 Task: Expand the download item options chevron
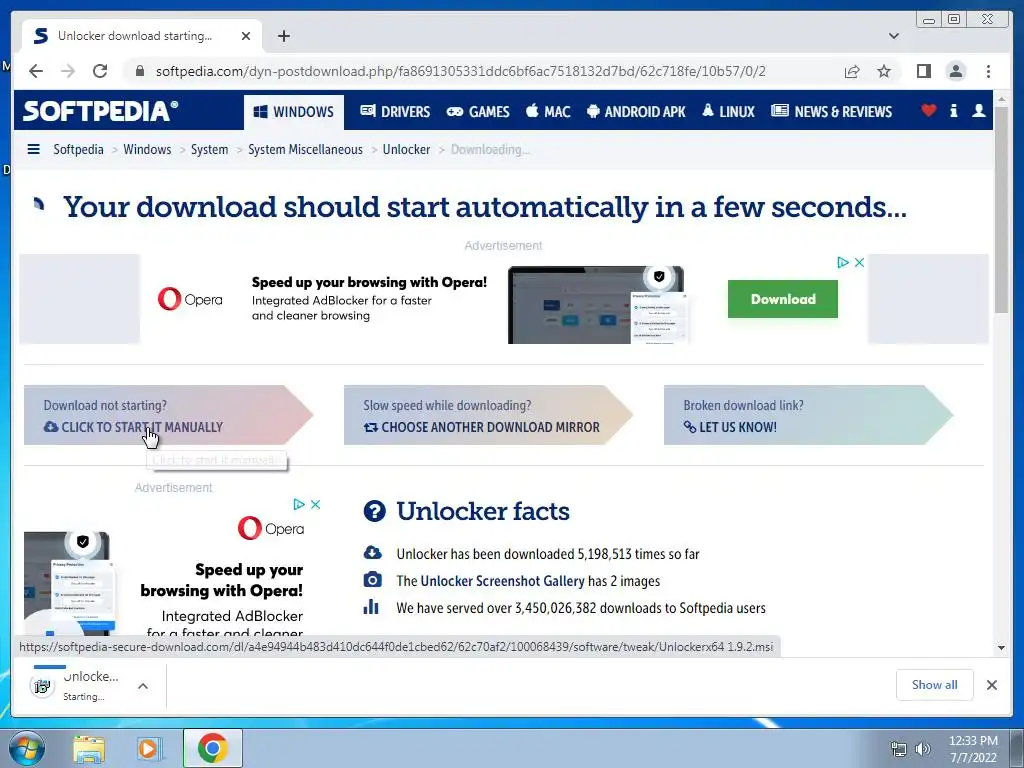(x=142, y=686)
